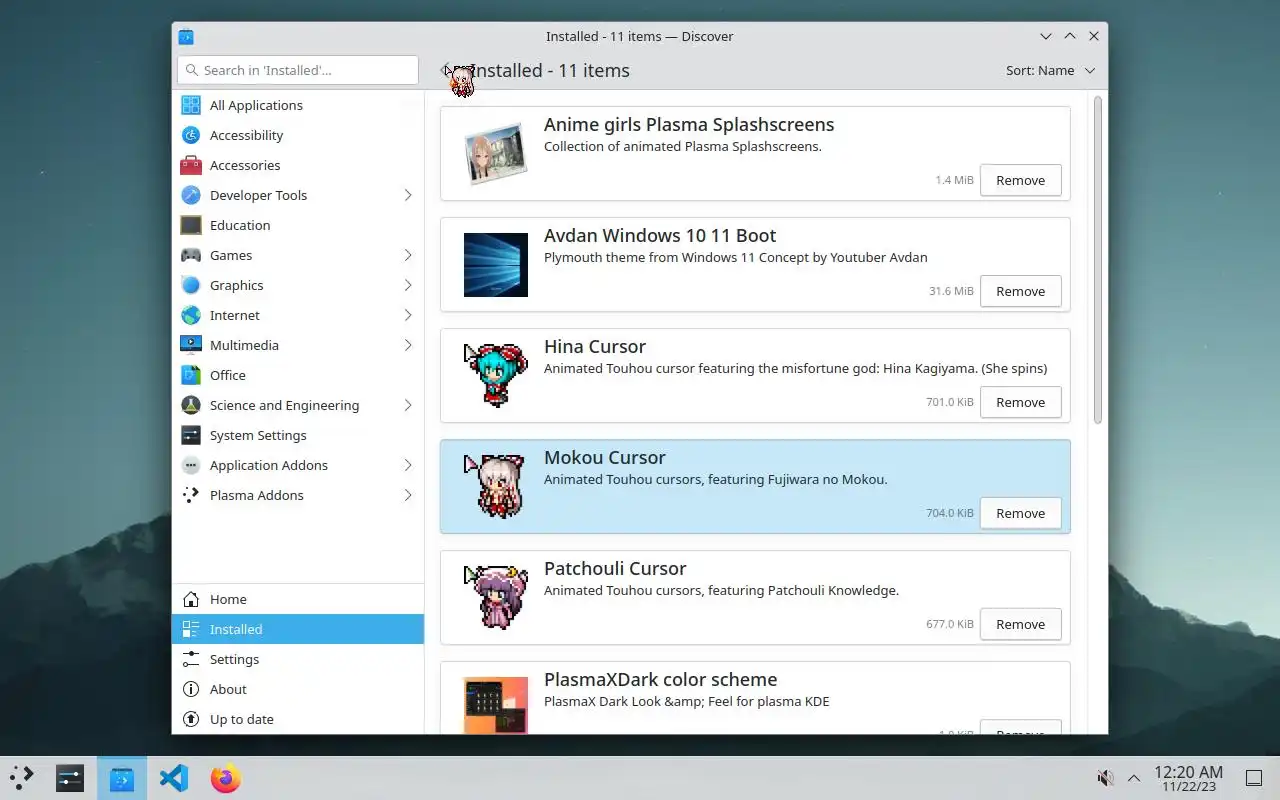Image resolution: width=1280 pixels, height=800 pixels.
Task: Click the Plasma Addons icon
Action: (x=191, y=495)
